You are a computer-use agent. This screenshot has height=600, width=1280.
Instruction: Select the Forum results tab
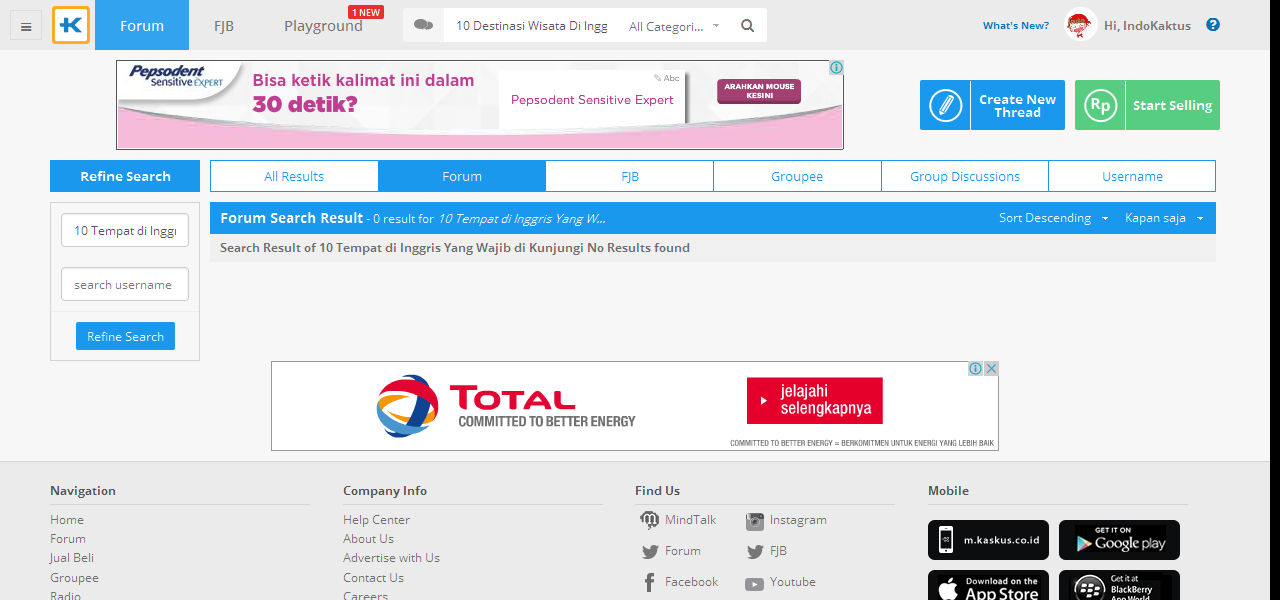[x=462, y=176]
